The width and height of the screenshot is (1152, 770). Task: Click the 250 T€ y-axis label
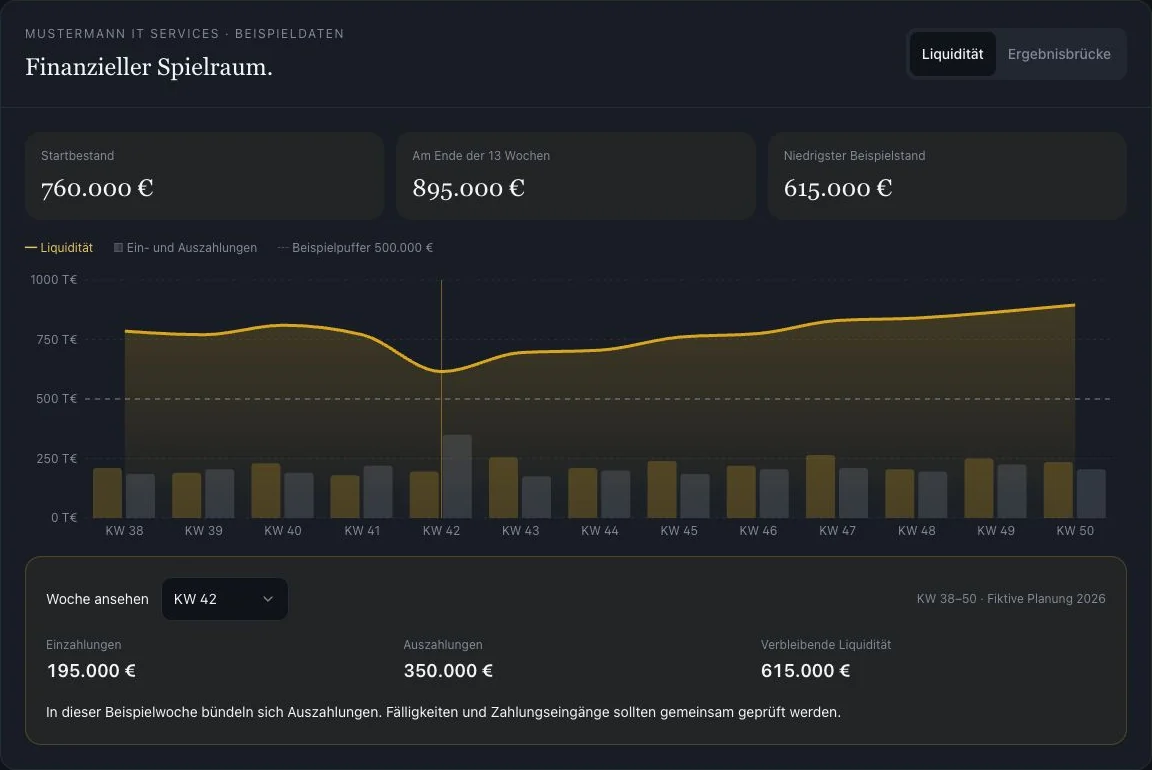(57, 458)
